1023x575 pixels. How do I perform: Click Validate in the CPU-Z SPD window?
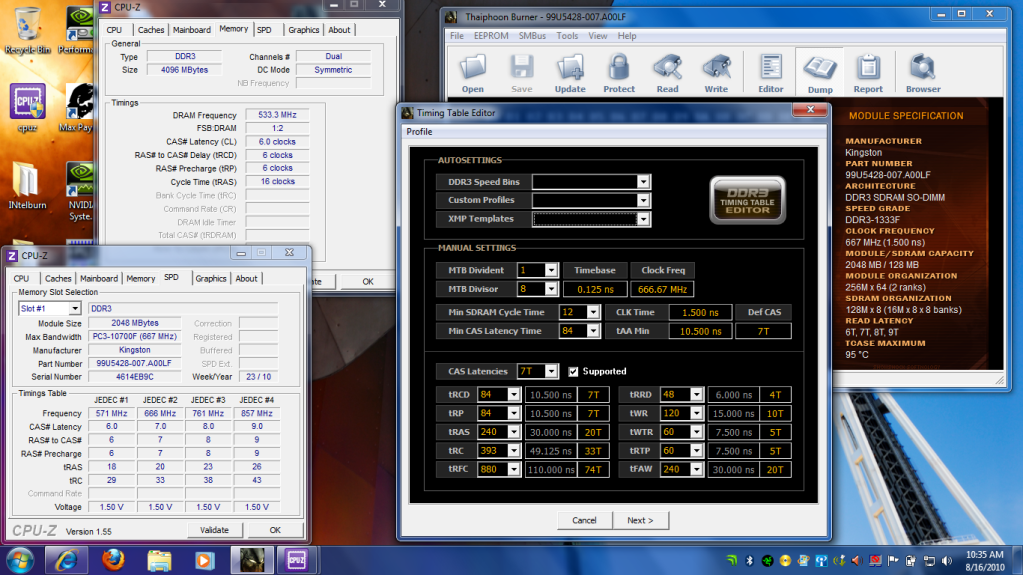pyautogui.click(x=214, y=531)
